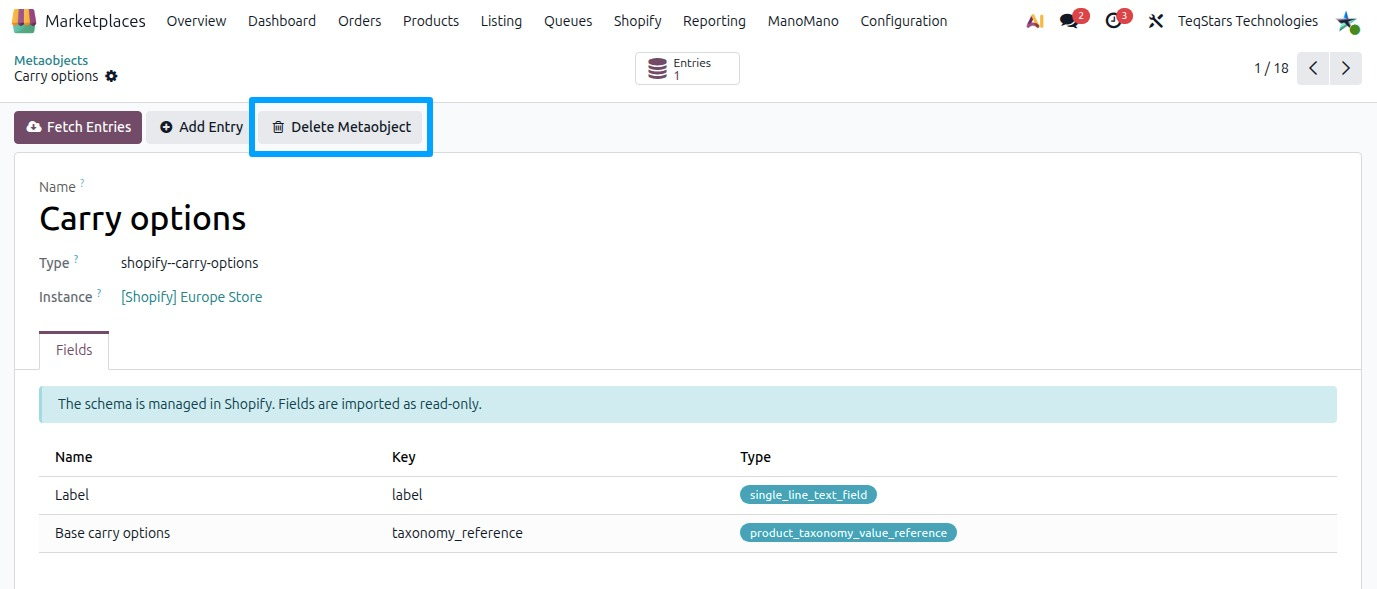Open the Queues menu
Image resolution: width=1377 pixels, height=589 pixels.
click(x=568, y=21)
